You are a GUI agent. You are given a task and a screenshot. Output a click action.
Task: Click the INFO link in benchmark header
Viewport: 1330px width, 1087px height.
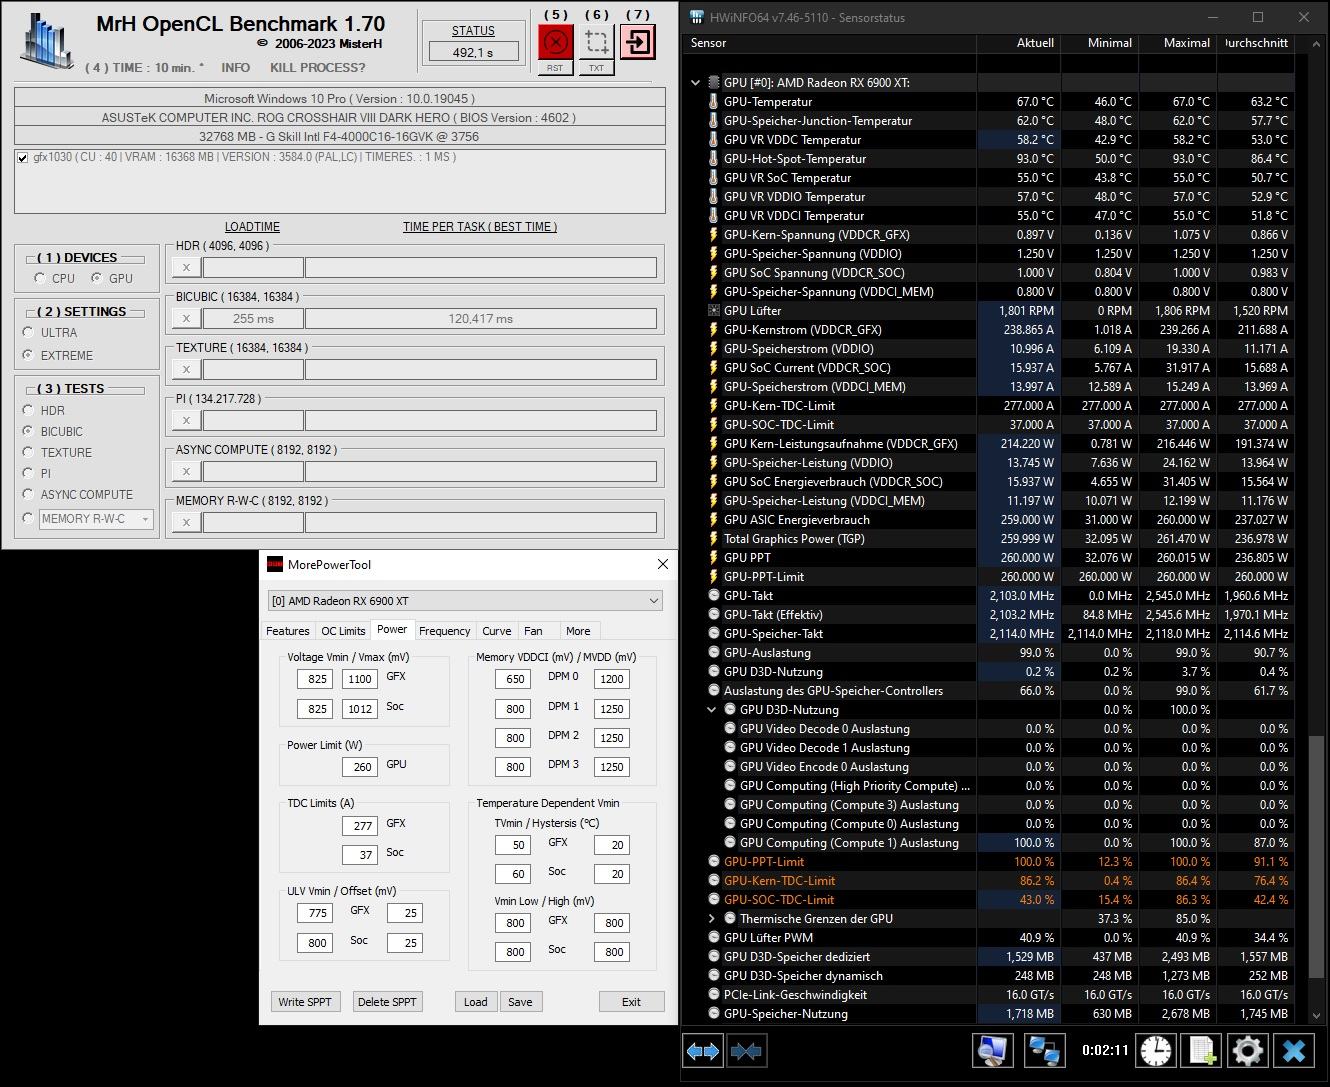[x=236, y=67]
